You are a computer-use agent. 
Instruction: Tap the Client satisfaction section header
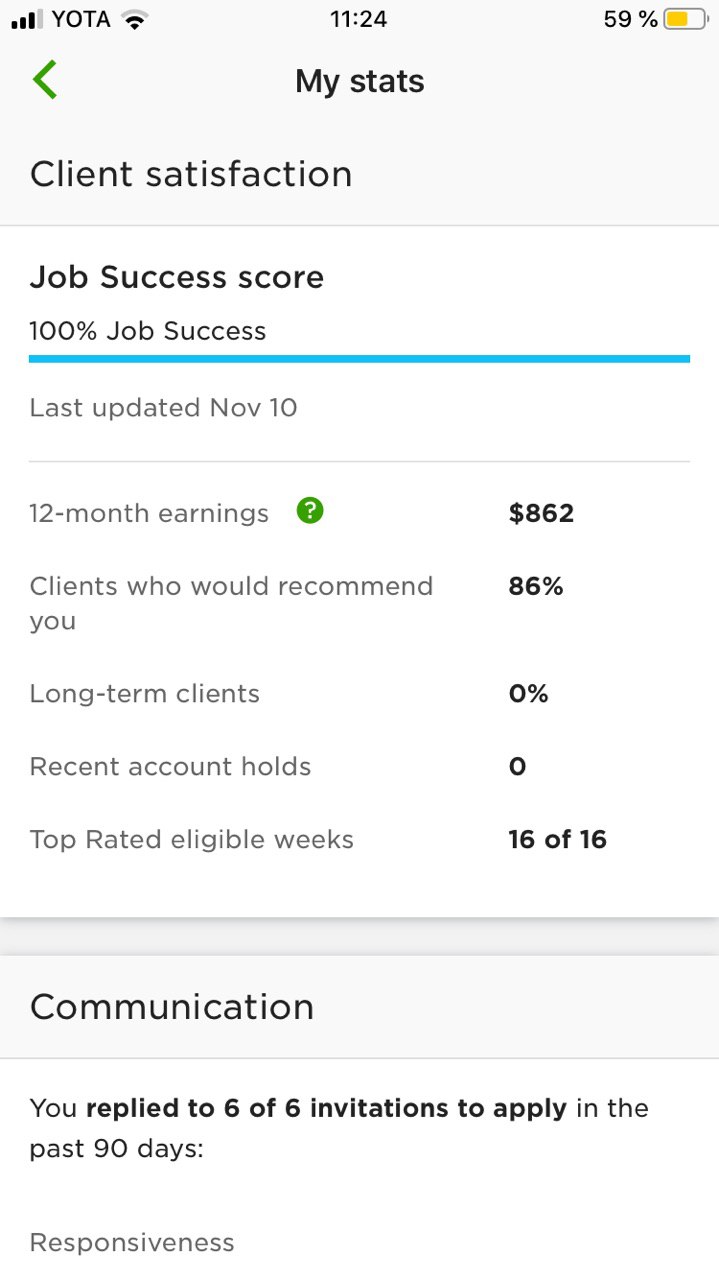tap(191, 174)
